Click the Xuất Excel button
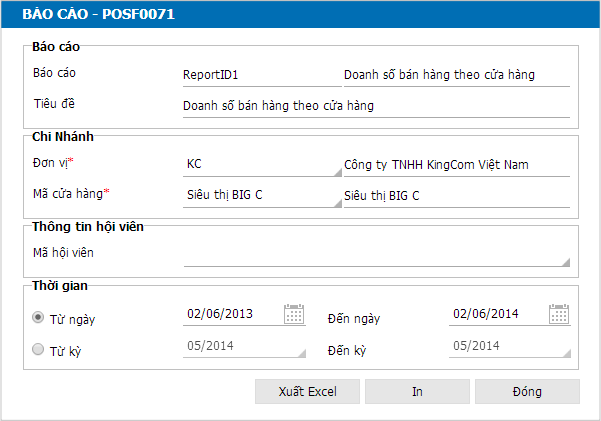 (307, 391)
